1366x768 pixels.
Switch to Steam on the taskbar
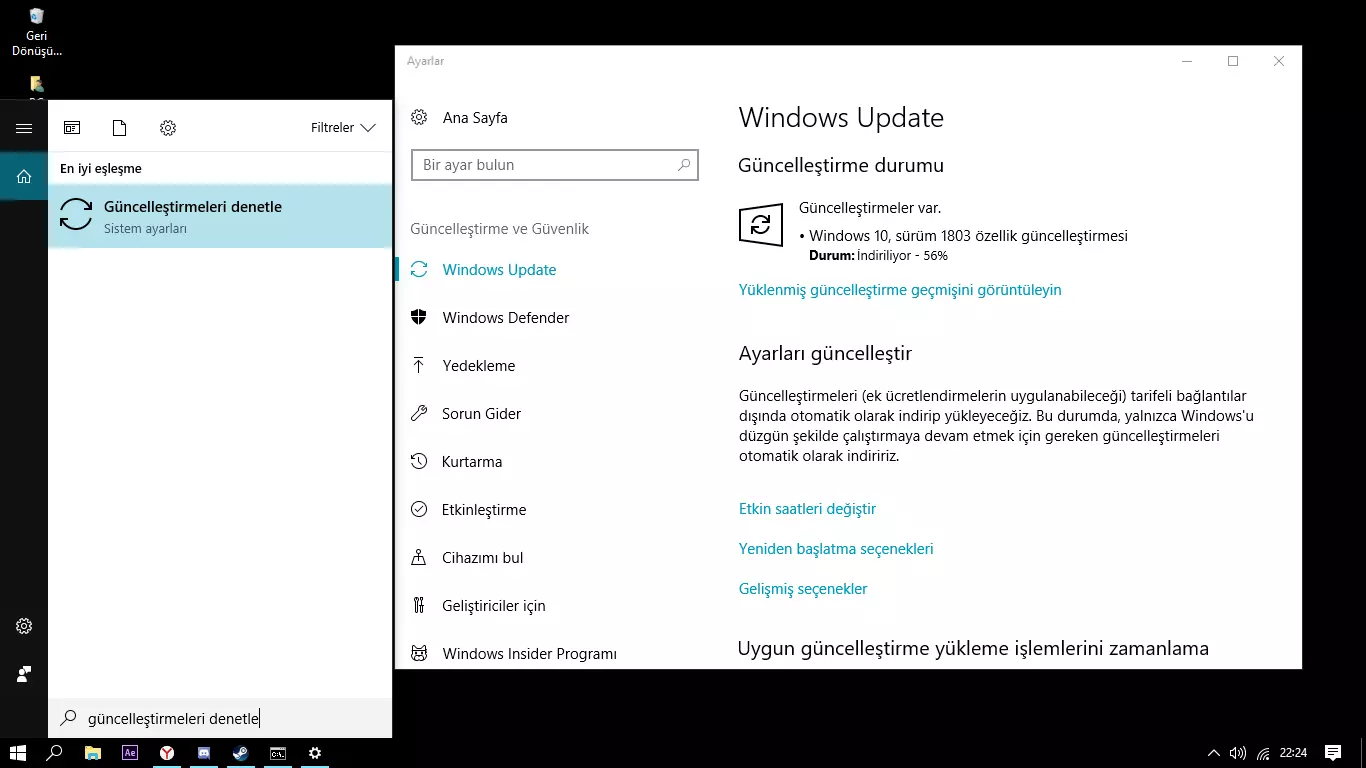point(241,753)
